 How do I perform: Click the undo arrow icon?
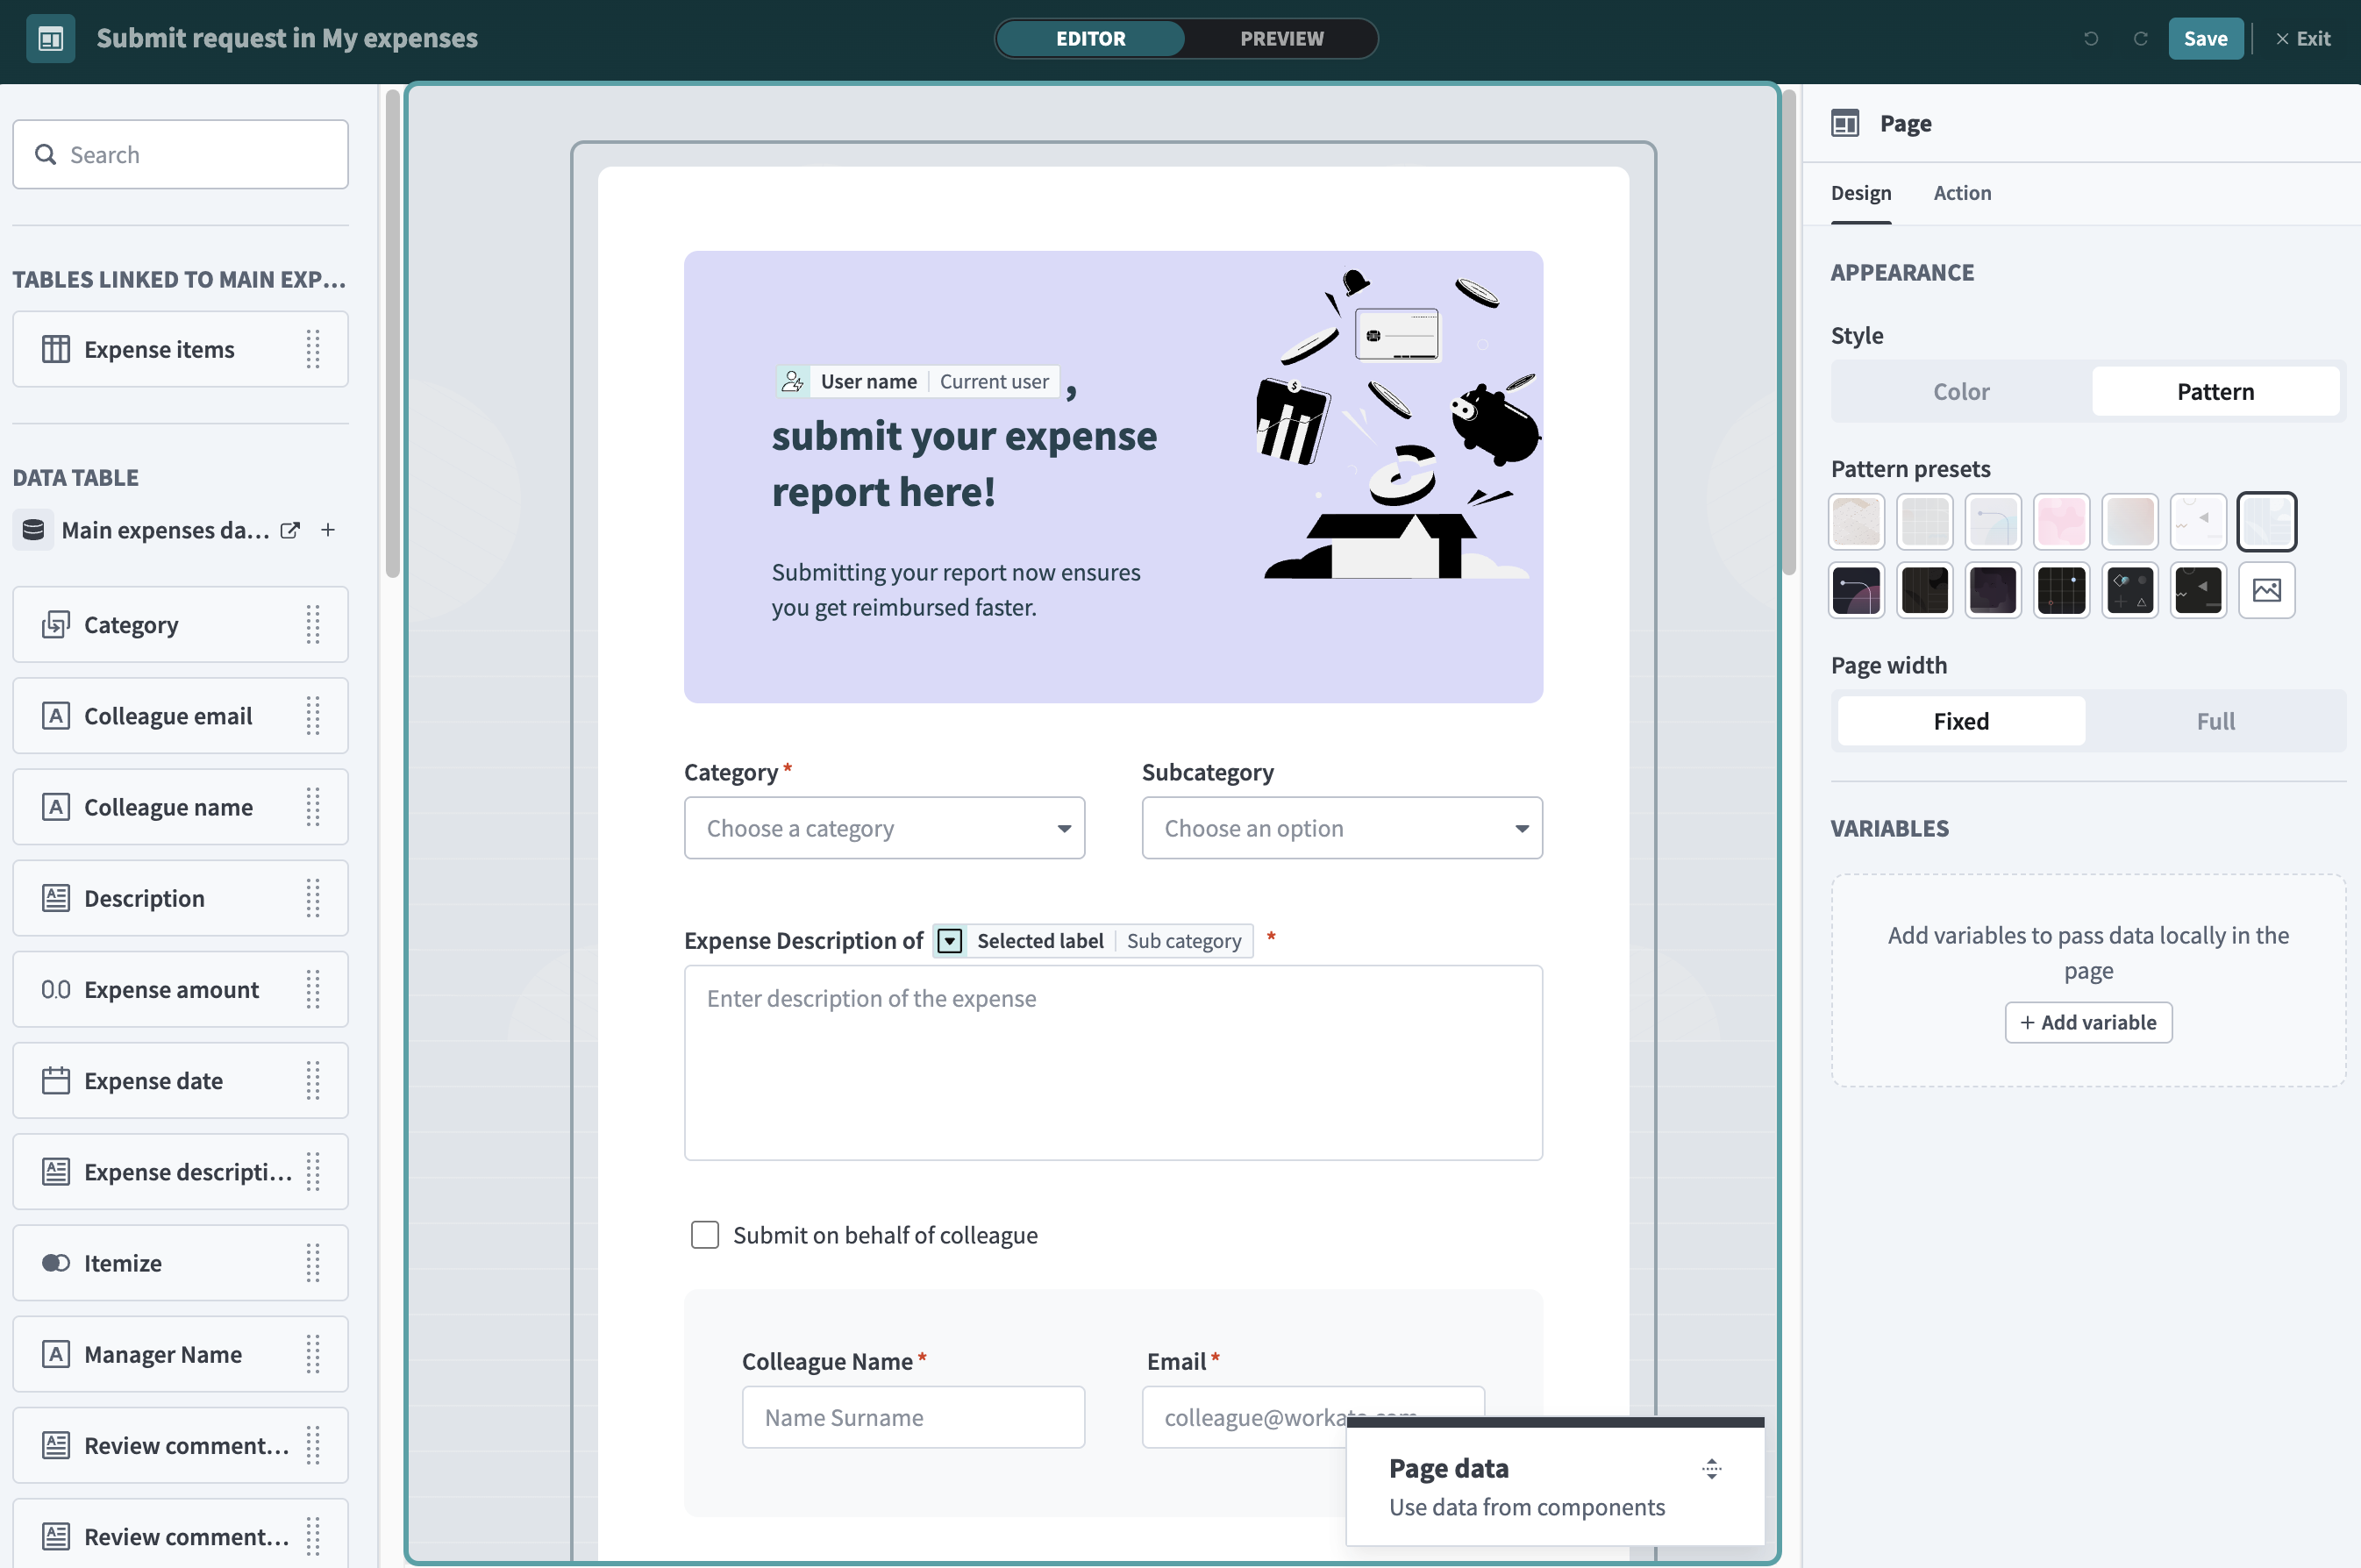click(2091, 38)
